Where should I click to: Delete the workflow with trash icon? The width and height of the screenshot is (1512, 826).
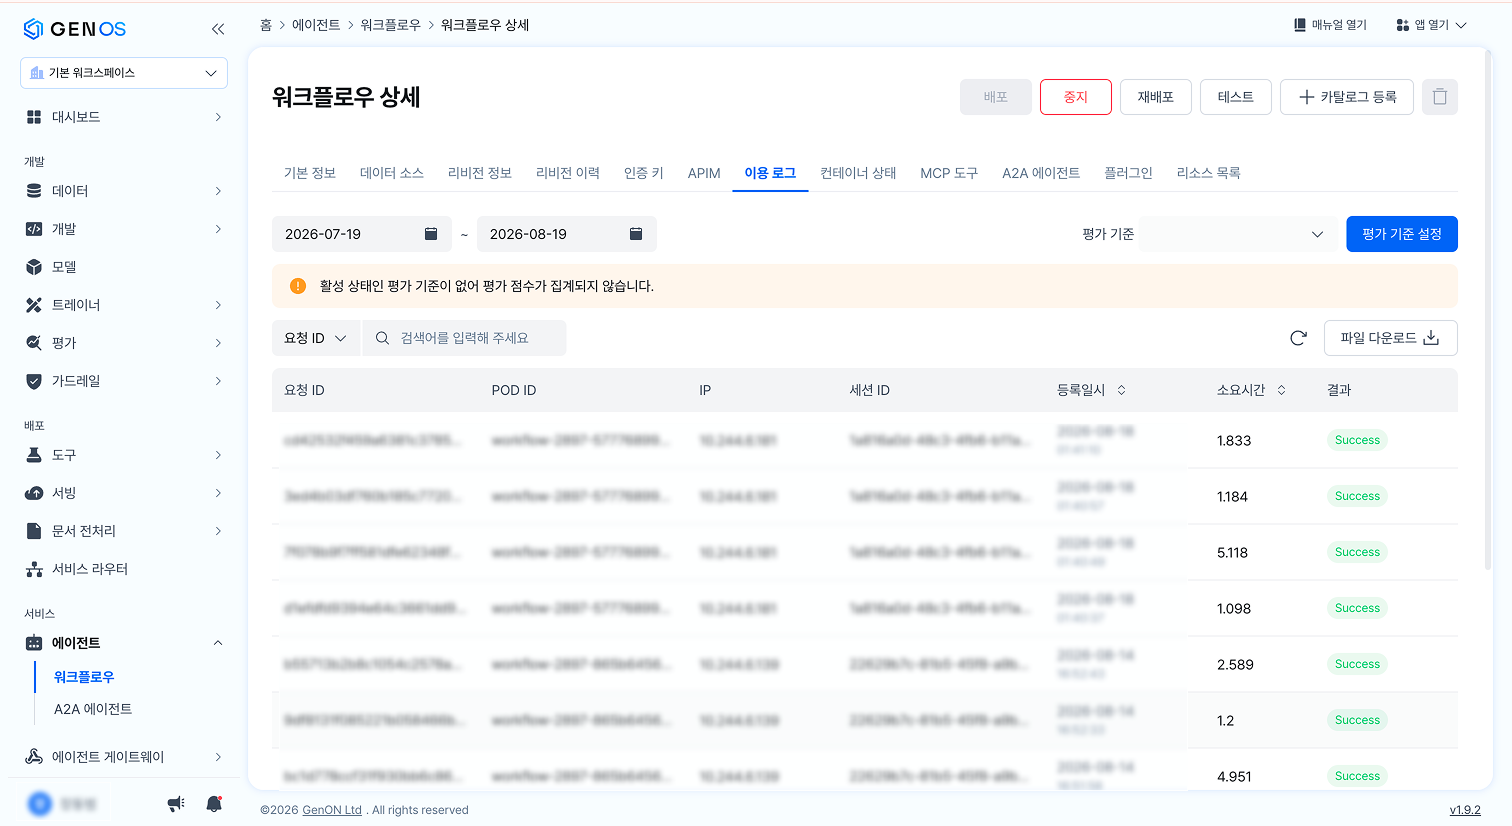1440,97
